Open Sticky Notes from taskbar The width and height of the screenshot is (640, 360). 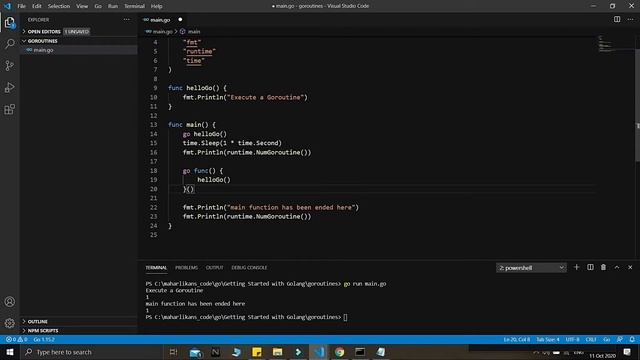click(257, 352)
